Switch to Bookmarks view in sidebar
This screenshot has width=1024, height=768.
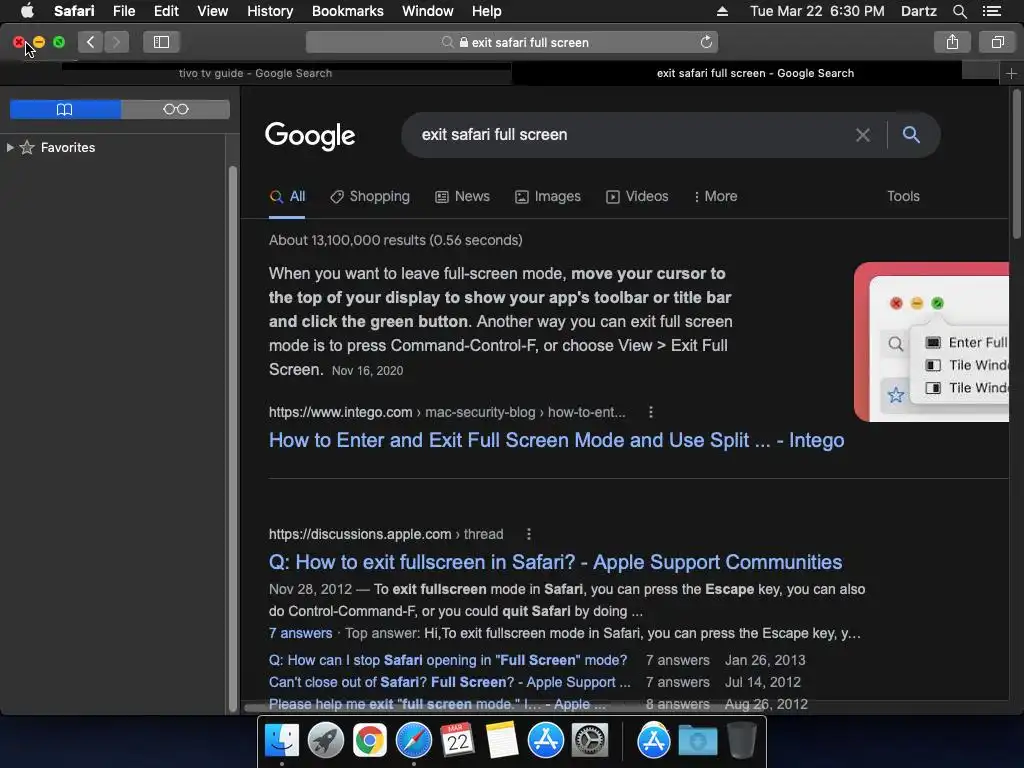click(x=65, y=109)
